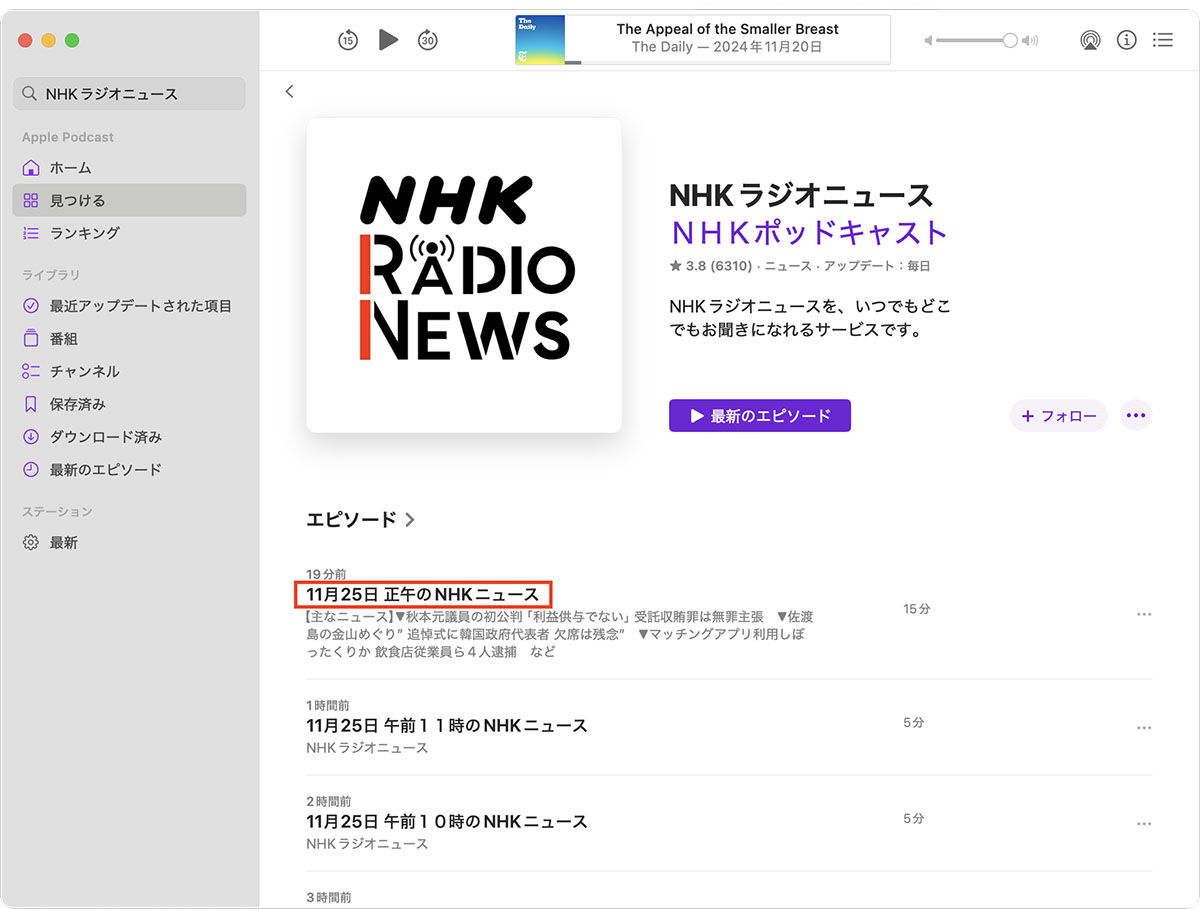Skip back 15 seconds

tap(347, 40)
